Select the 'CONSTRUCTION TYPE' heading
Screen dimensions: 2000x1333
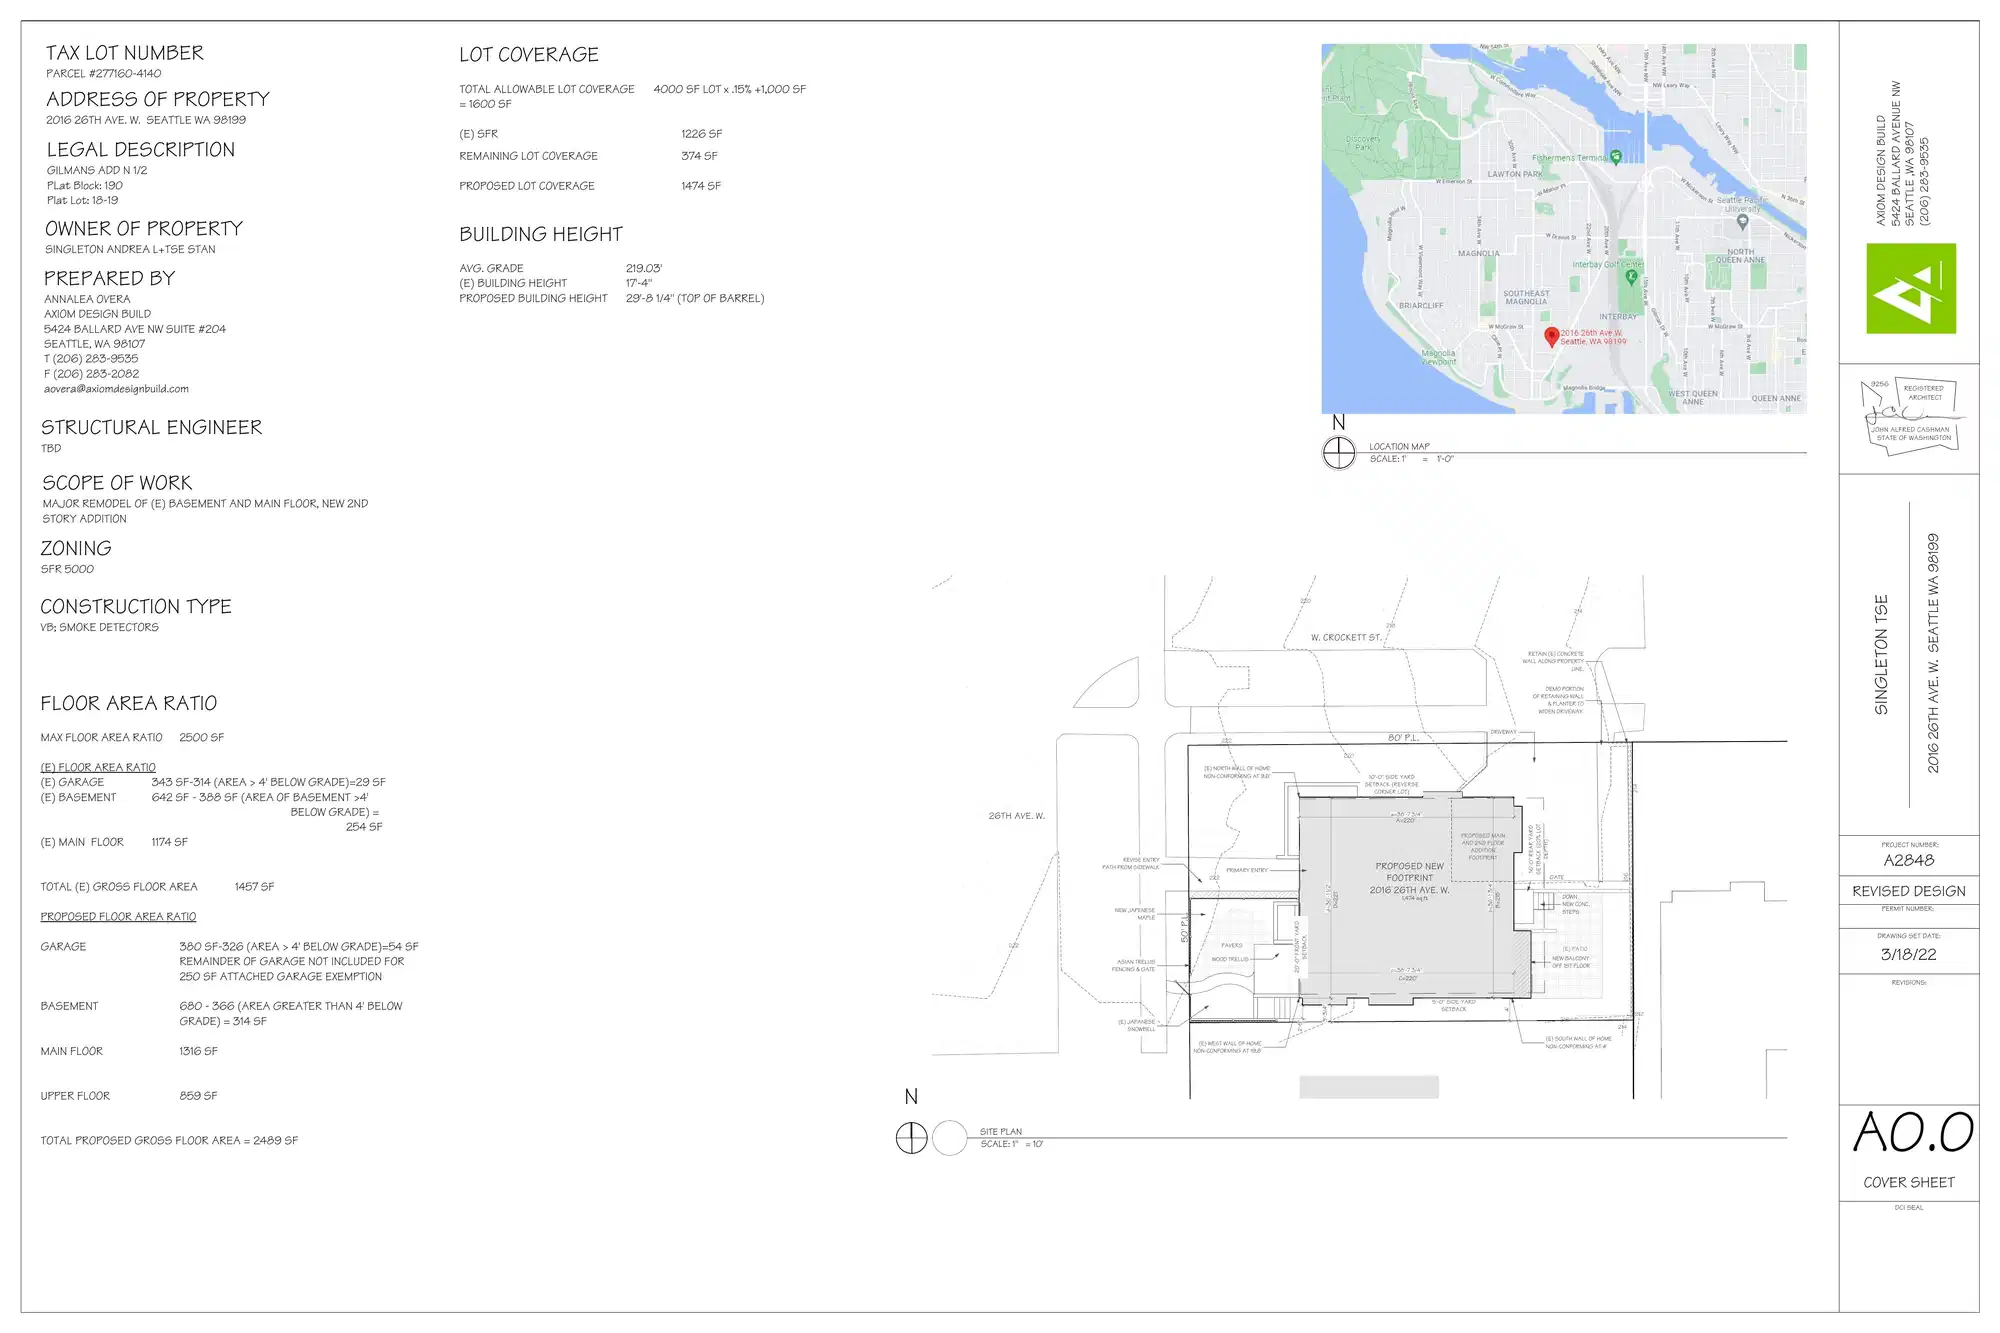pos(136,607)
